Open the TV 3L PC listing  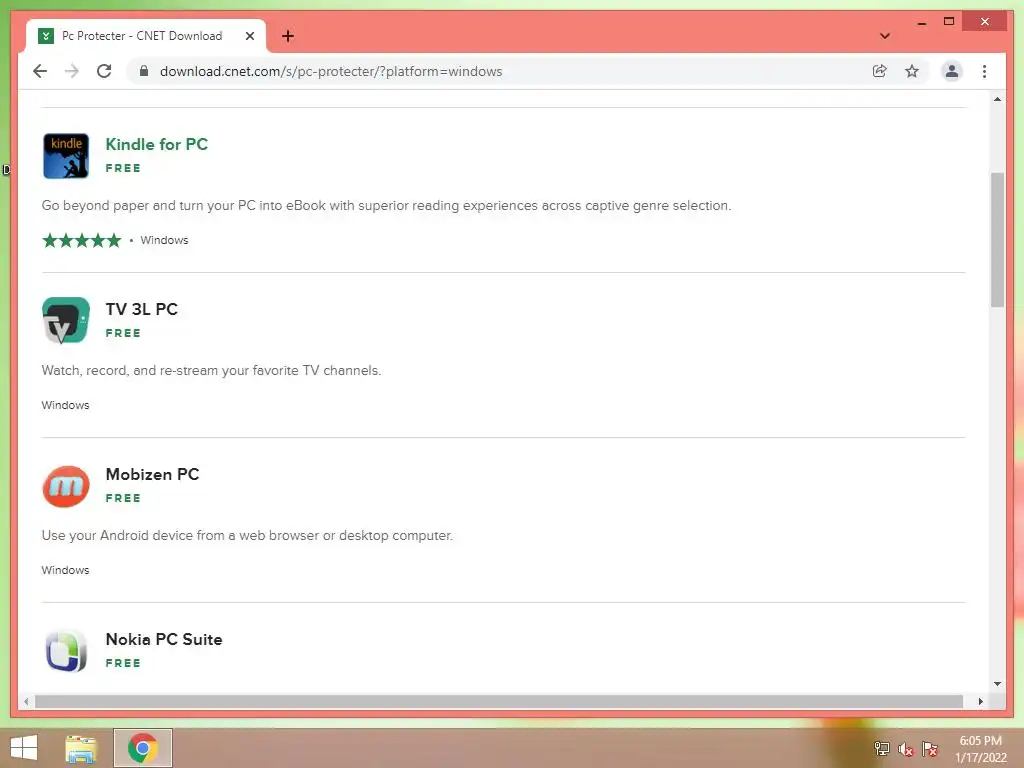(x=142, y=309)
